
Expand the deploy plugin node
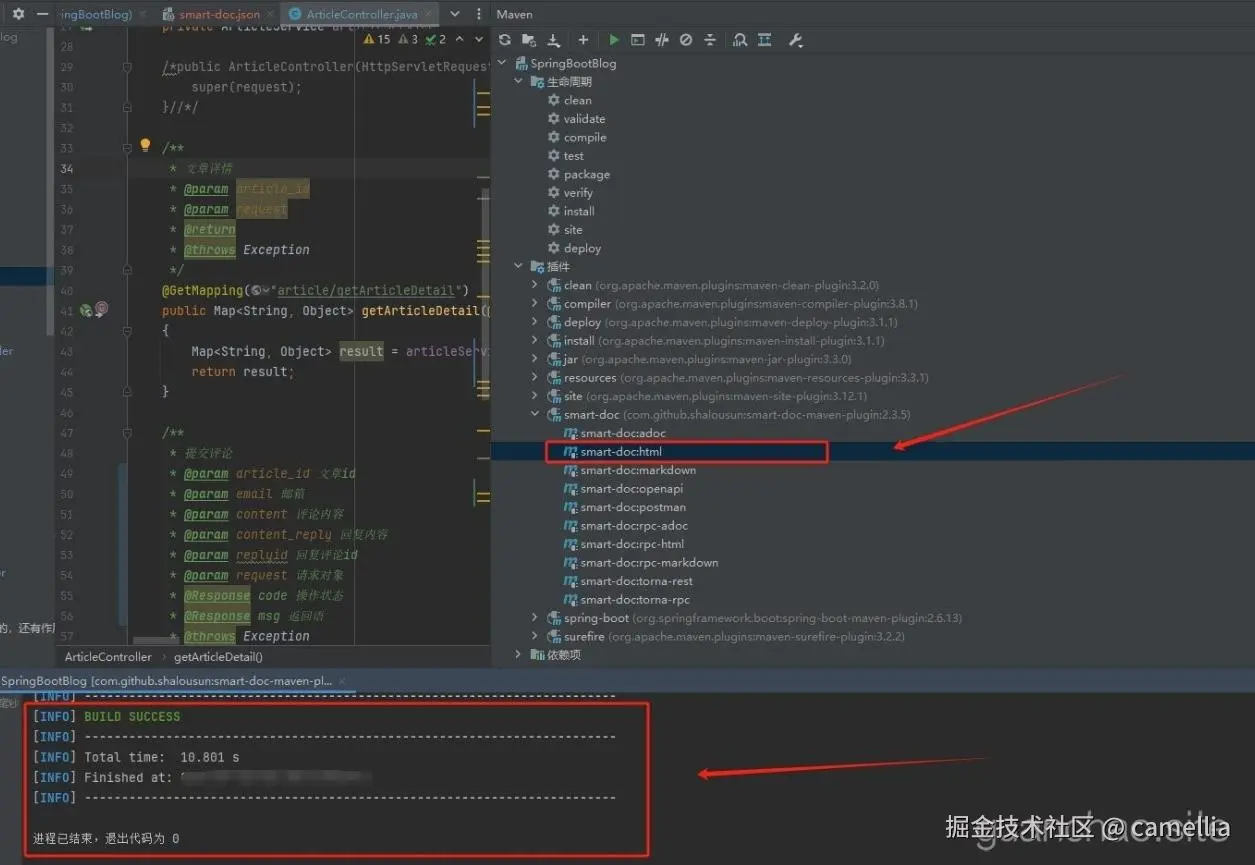pos(535,322)
